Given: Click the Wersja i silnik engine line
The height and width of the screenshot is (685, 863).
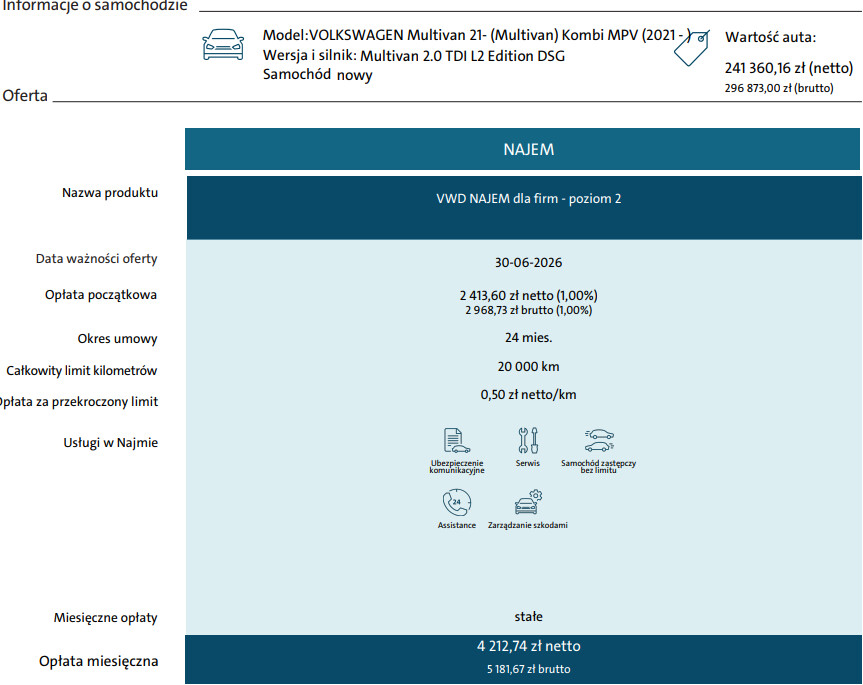Looking at the screenshot, I should (x=413, y=56).
